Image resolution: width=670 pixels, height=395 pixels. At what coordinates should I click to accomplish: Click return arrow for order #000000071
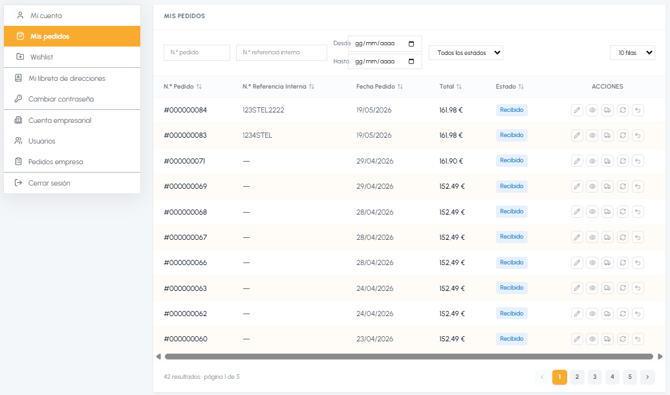coord(638,161)
